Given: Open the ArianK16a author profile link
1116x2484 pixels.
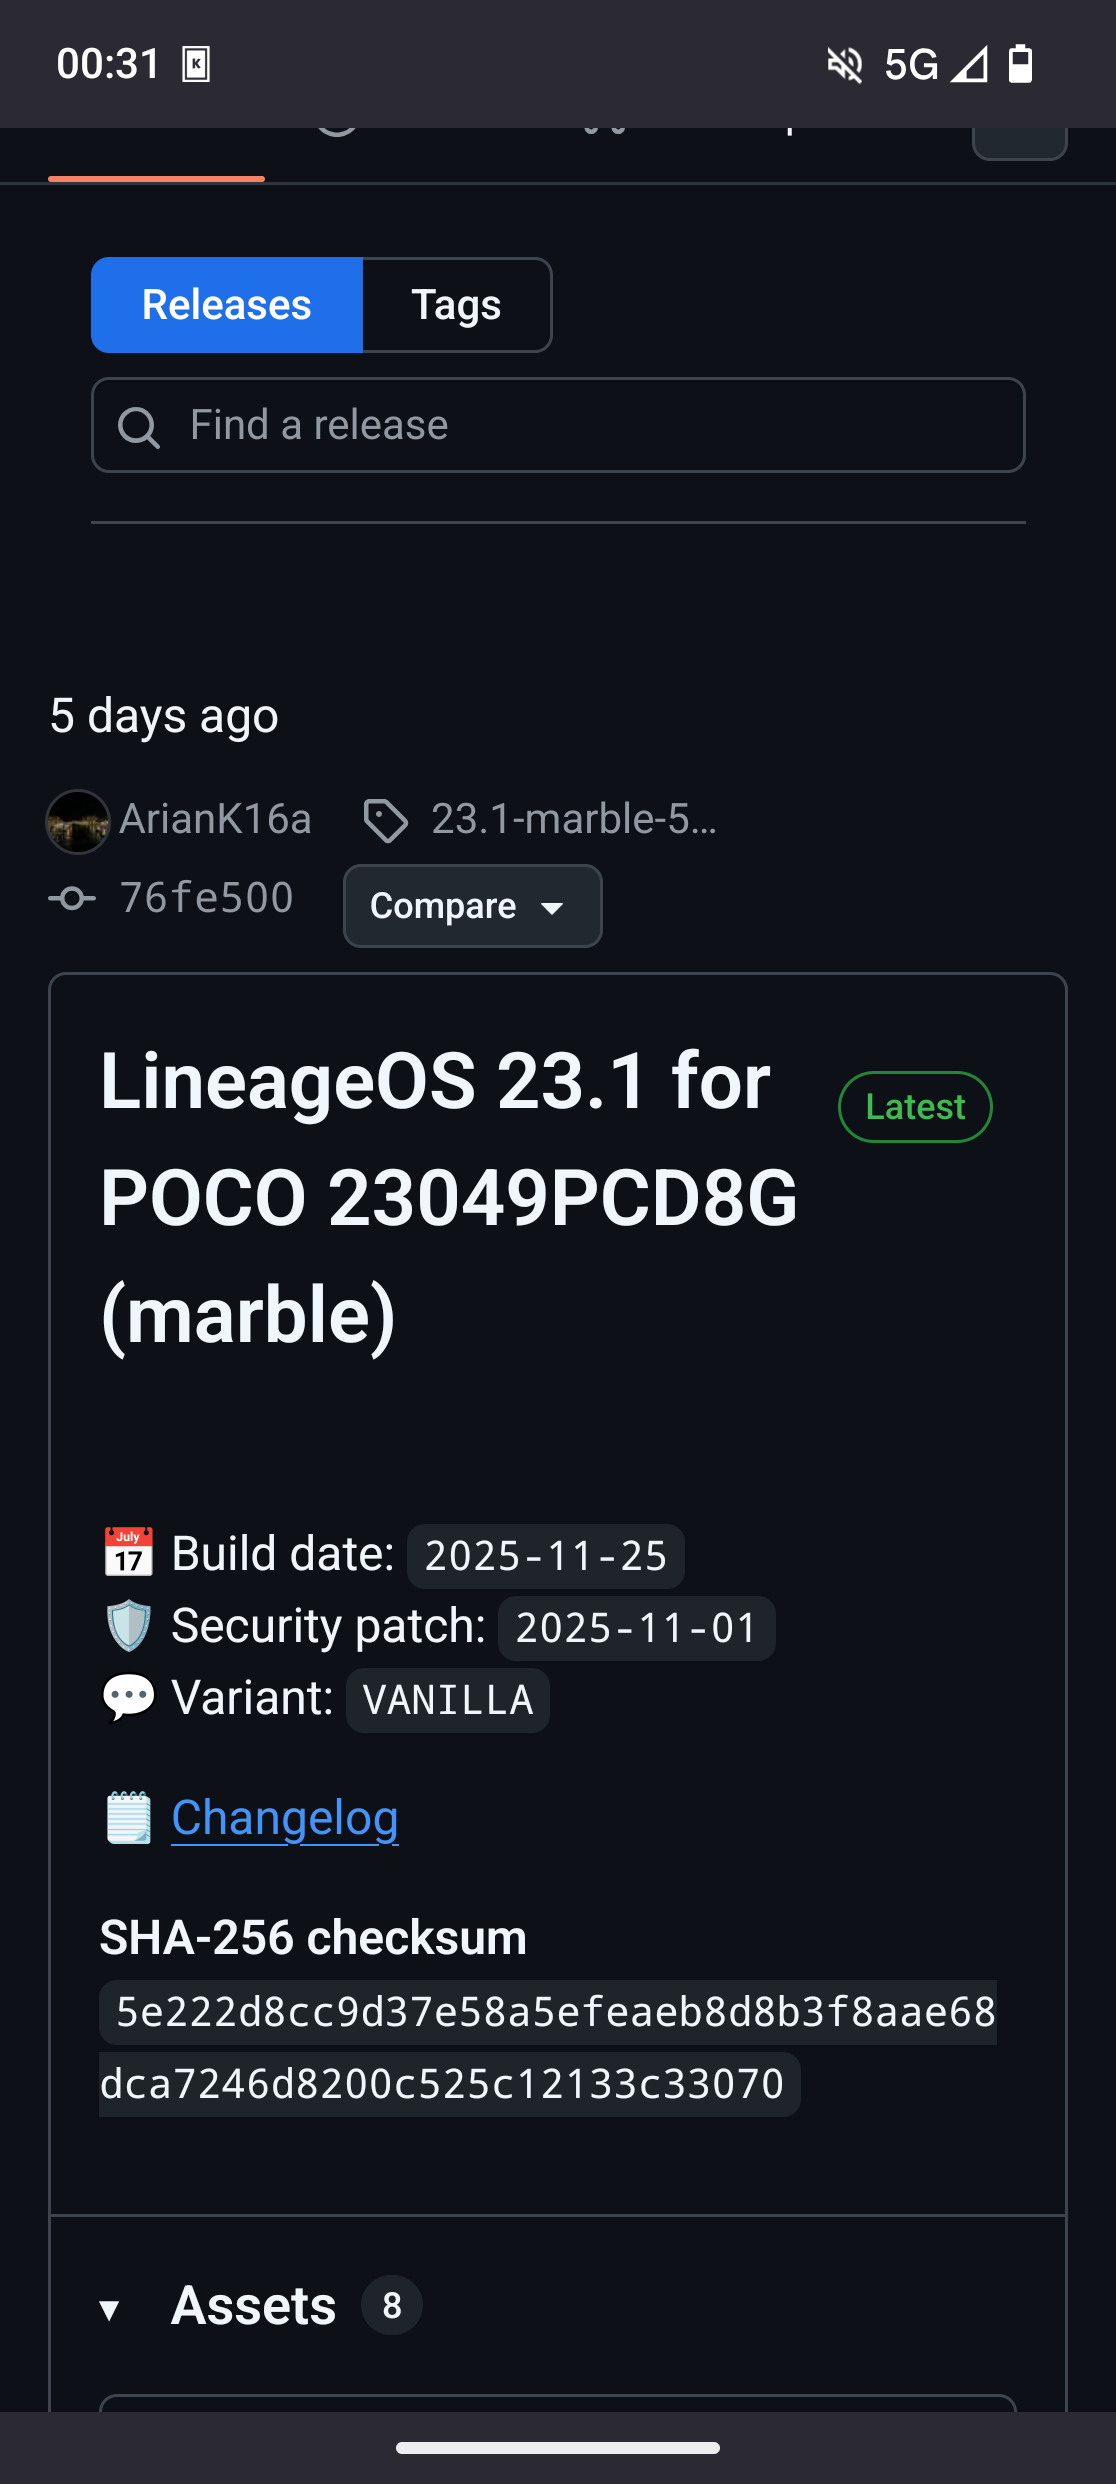Looking at the screenshot, I should 215,819.
